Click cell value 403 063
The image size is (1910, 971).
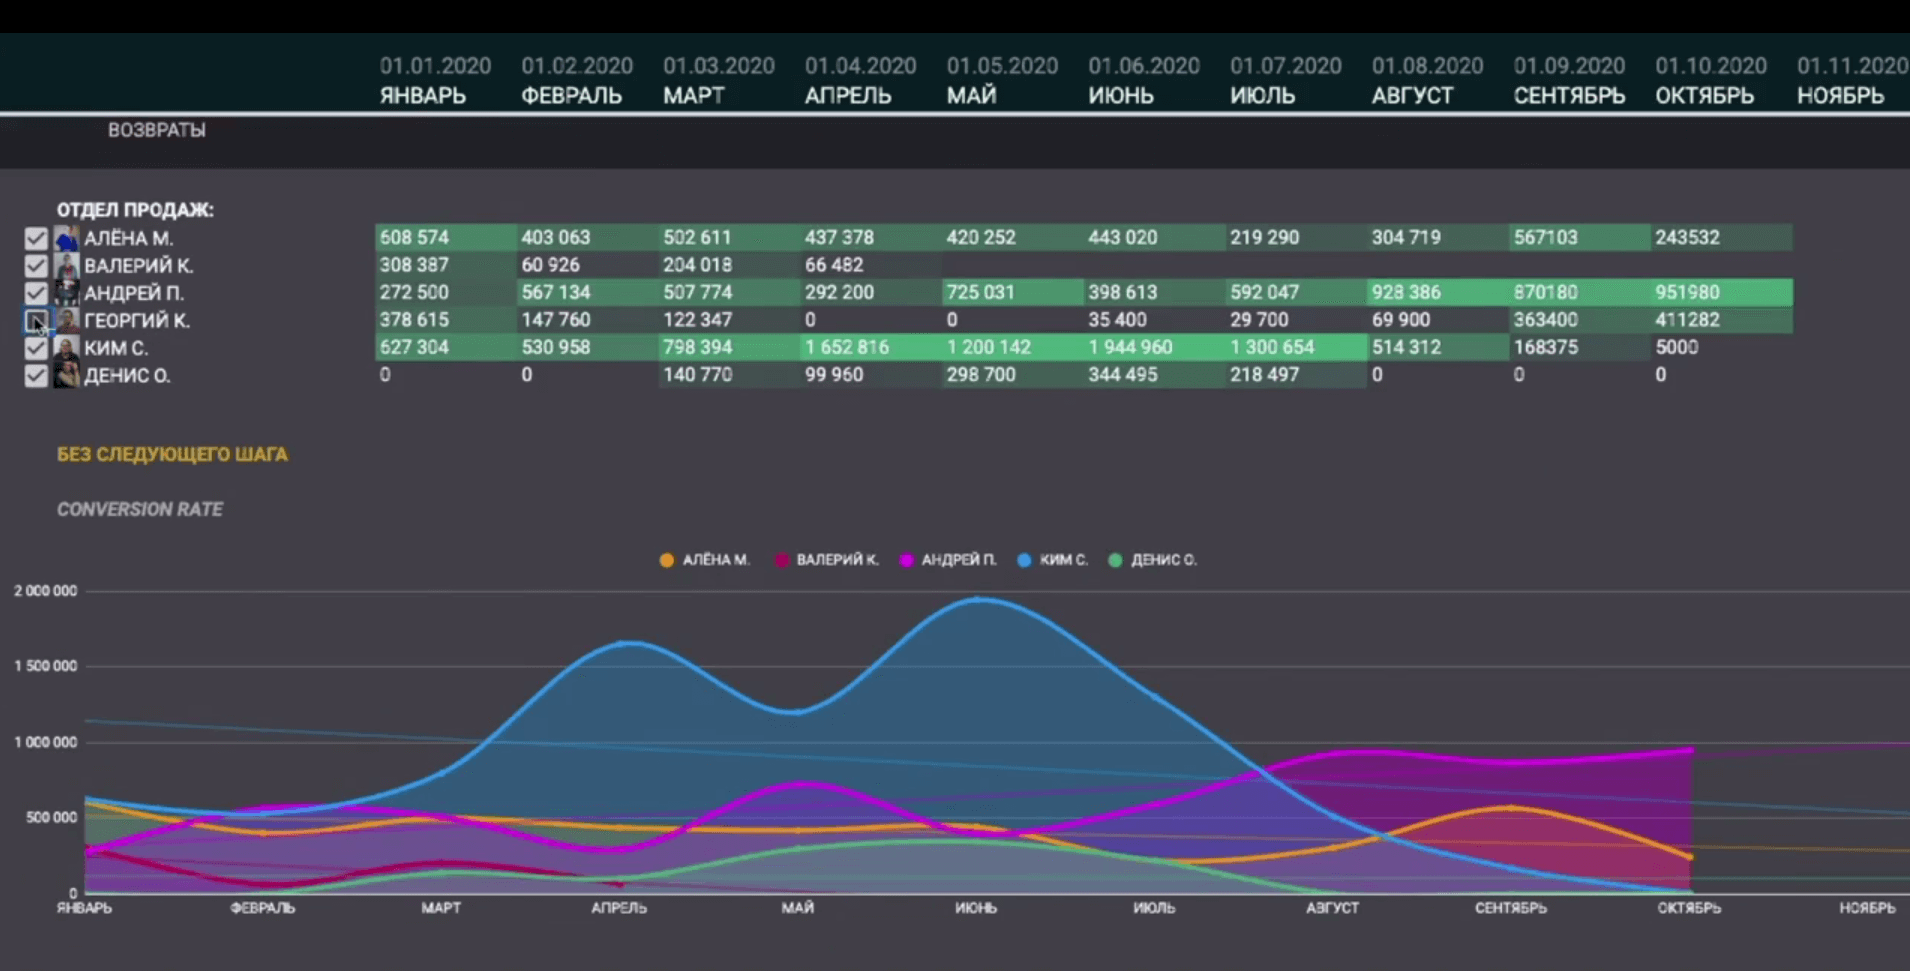[556, 237]
